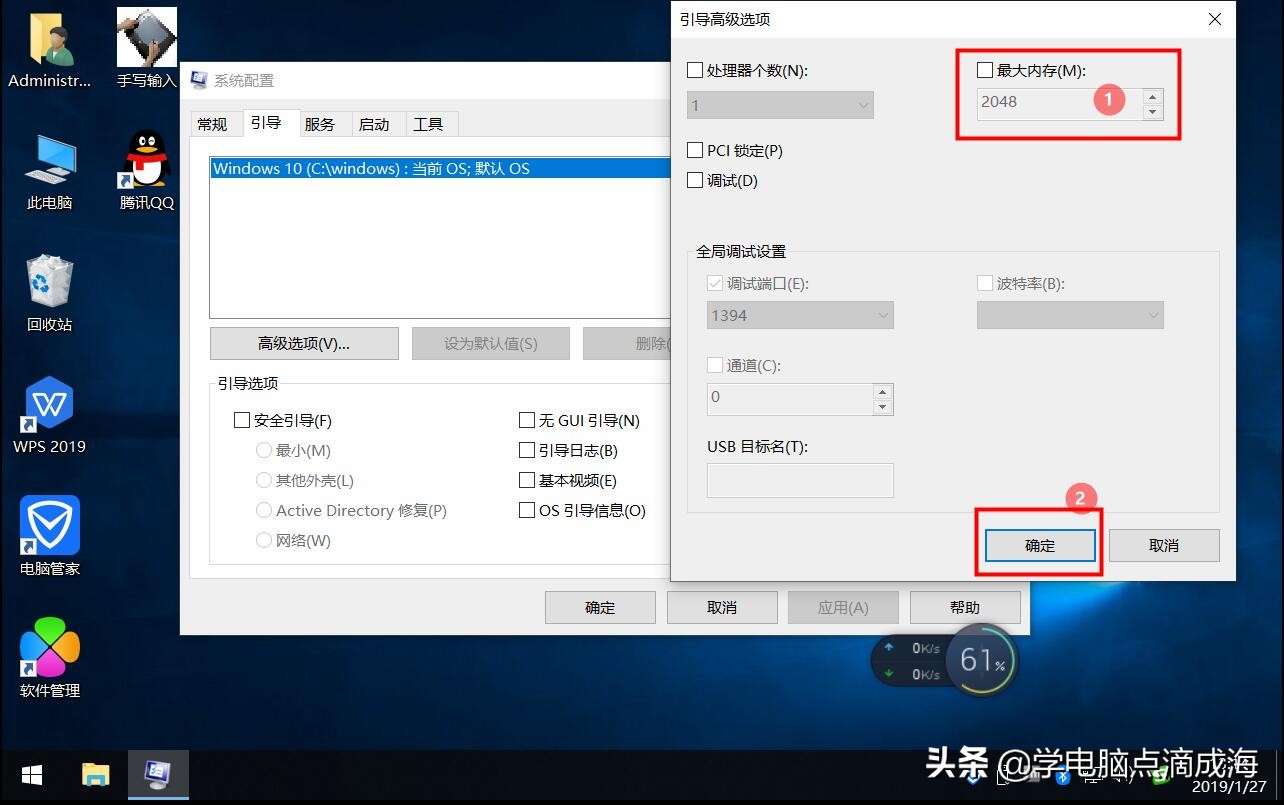Viewport: 1284px width, 805px height.
Task: Switch to the 服务 tab
Action: tap(321, 123)
